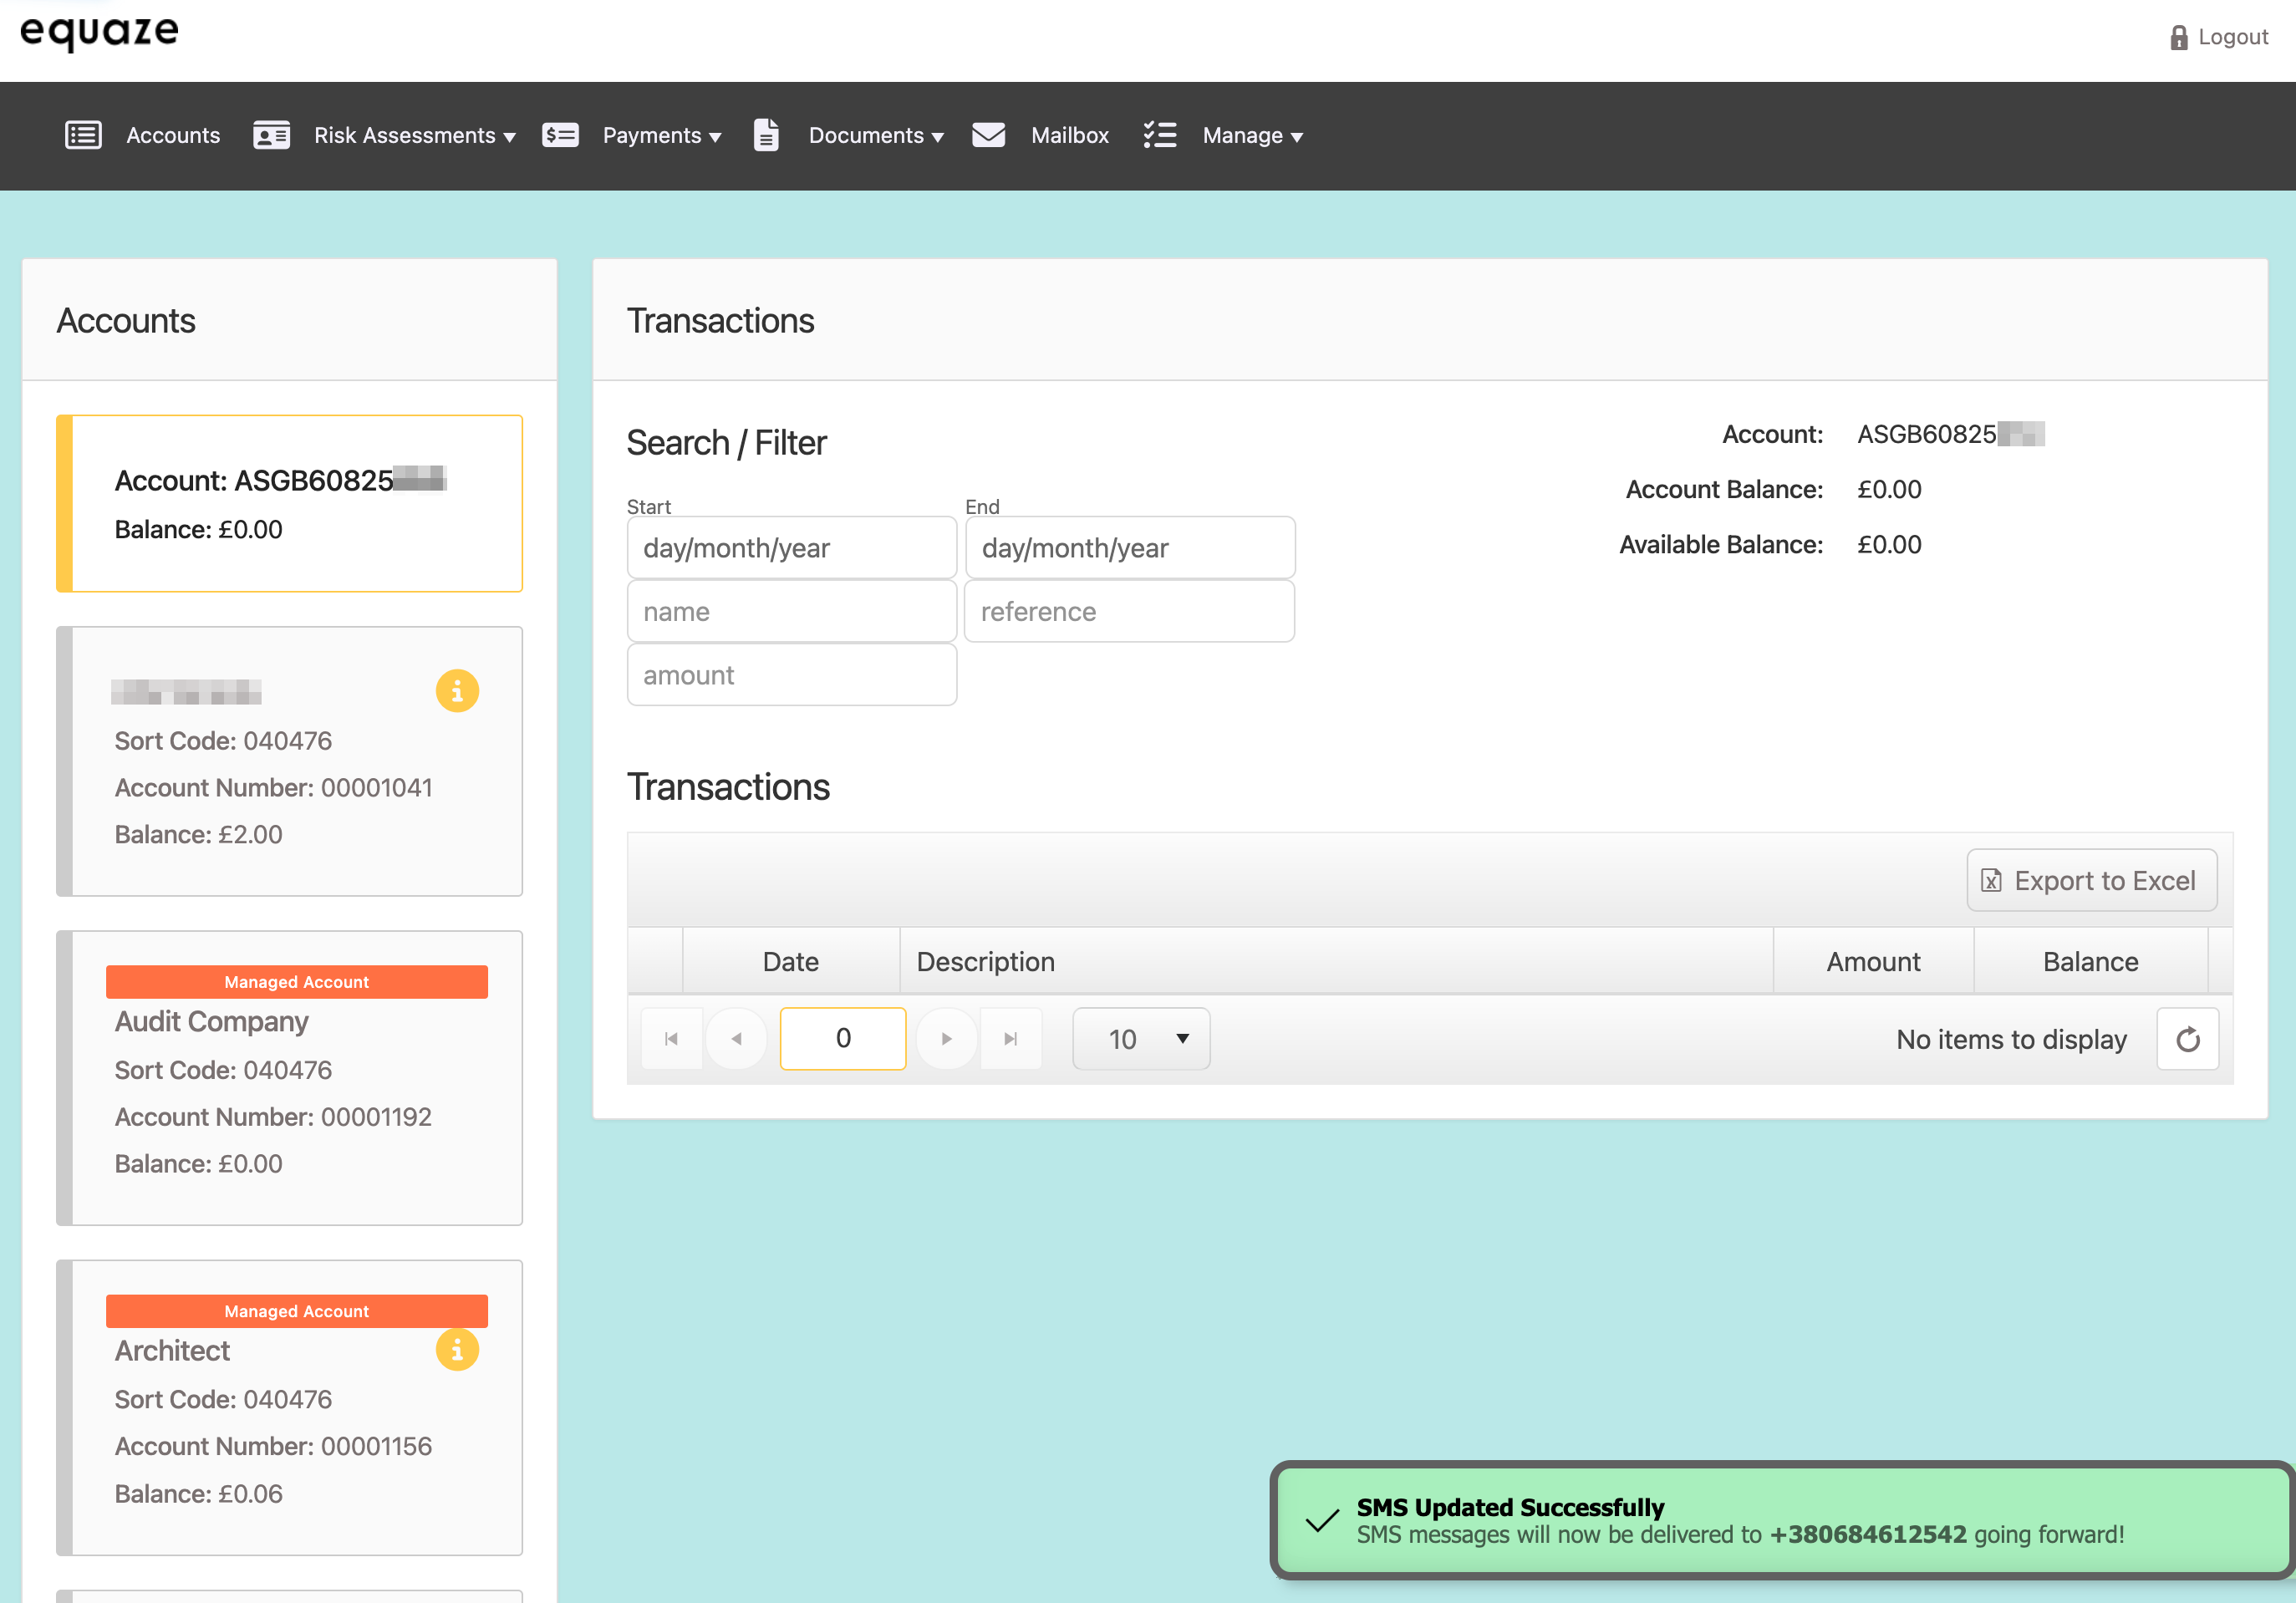Expand the Payments dropdown menu
Viewport: 2296px width, 1603px height.
[x=661, y=136]
